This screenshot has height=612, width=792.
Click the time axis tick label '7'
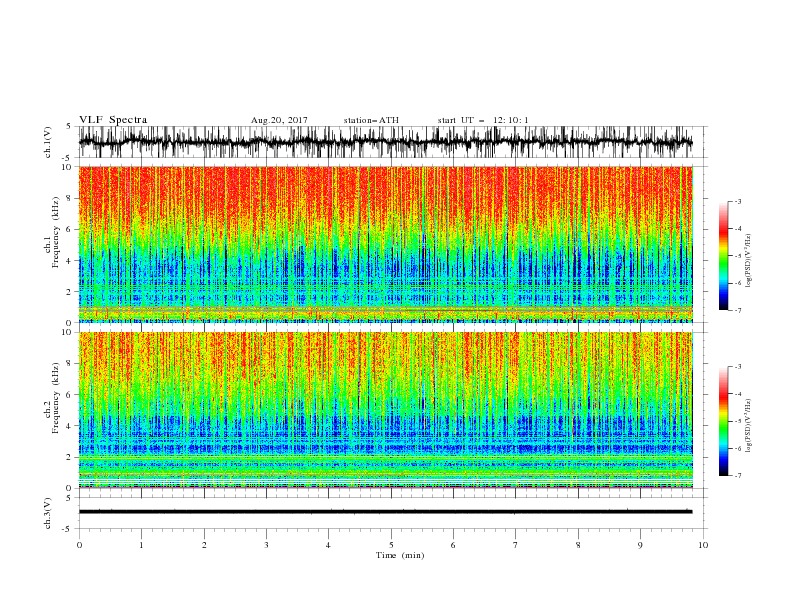[x=516, y=545]
